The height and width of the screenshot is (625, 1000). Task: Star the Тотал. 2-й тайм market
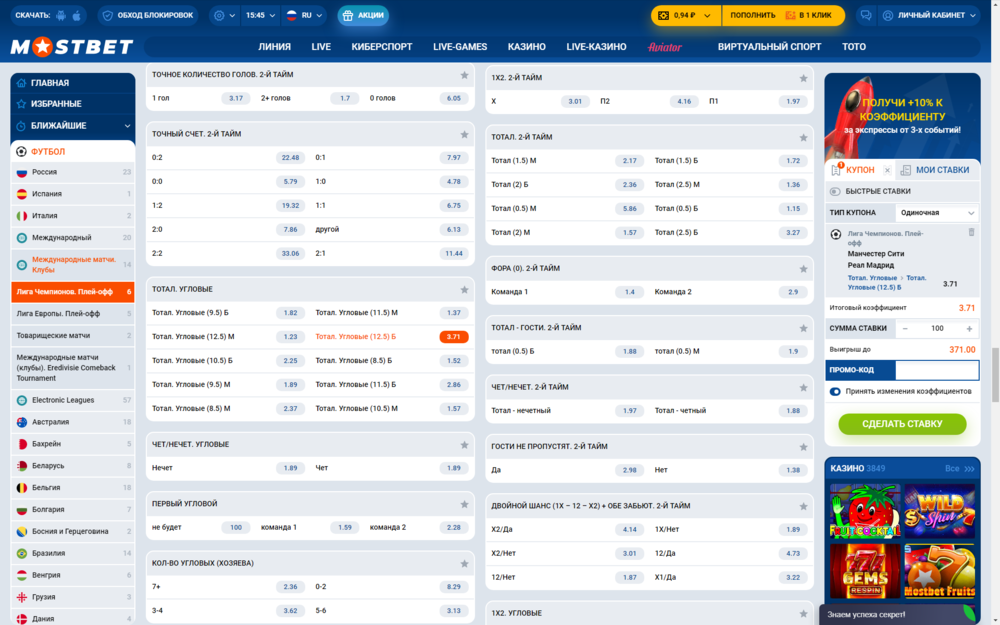(804, 138)
